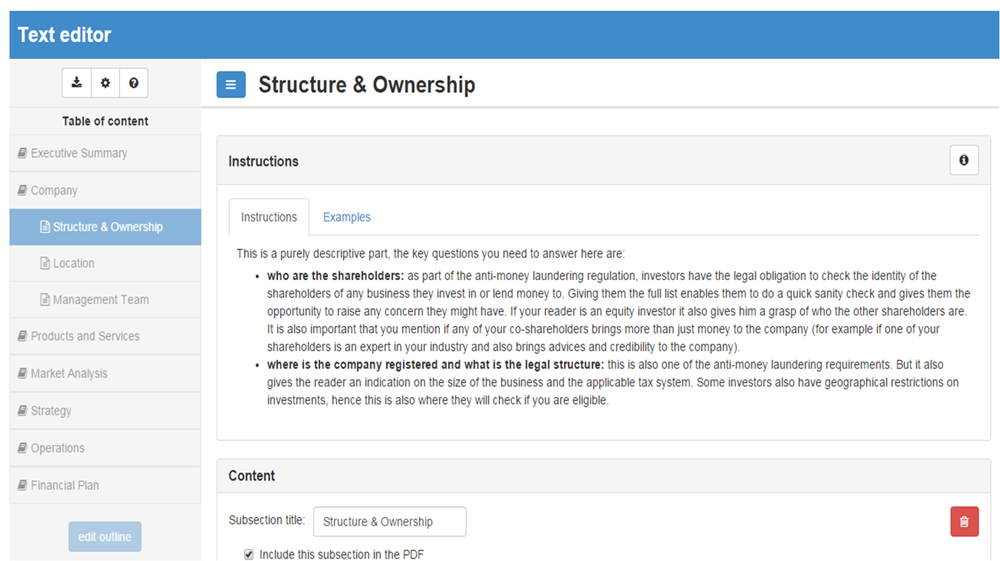Open the Management Team subsection
This screenshot has height=561, width=1000.
coord(105,300)
